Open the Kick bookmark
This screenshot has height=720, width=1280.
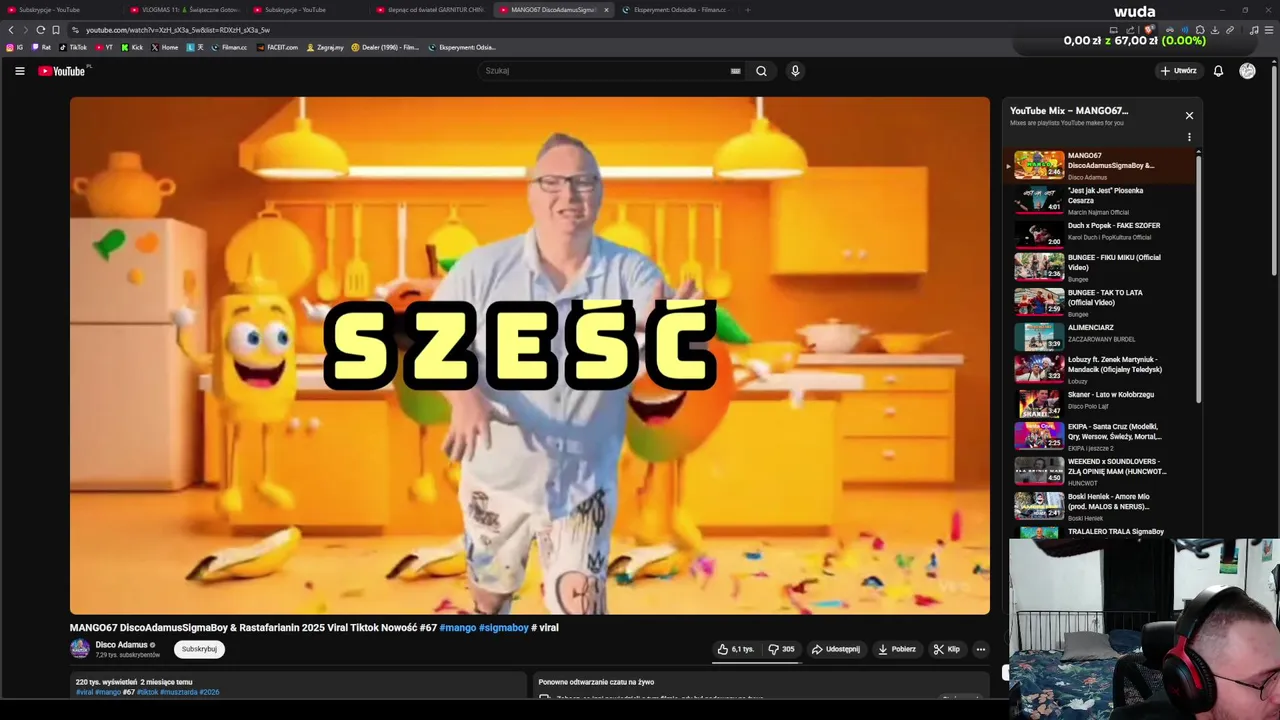tap(132, 47)
